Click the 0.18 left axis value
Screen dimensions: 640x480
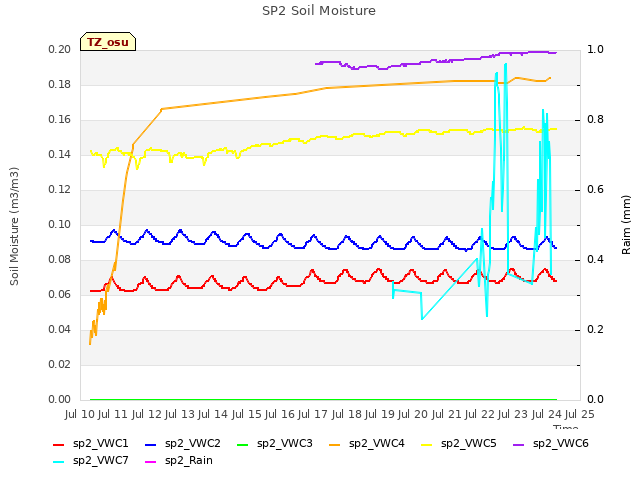click(60, 84)
